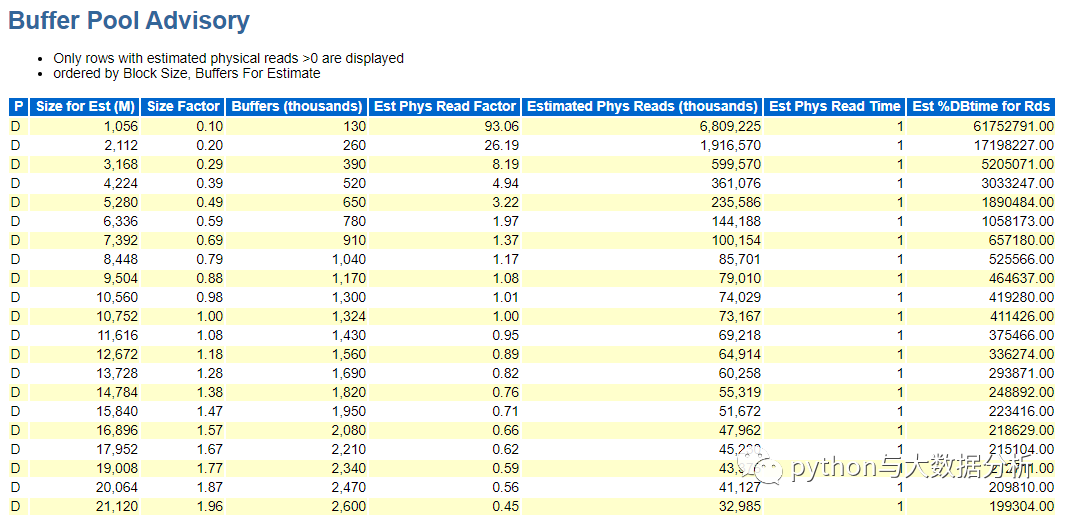Click DBtime value 17198227.00
Image resolution: width=1068 pixels, height=516 pixels.
point(1016,145)
